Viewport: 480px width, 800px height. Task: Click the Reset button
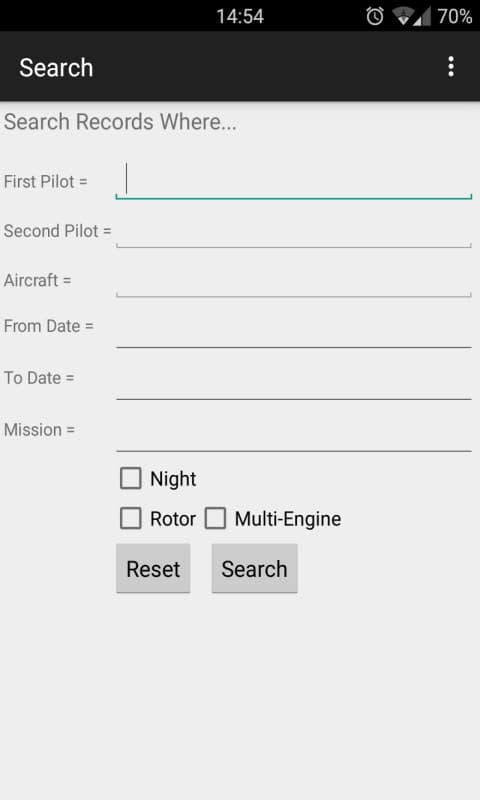(153, 568)
